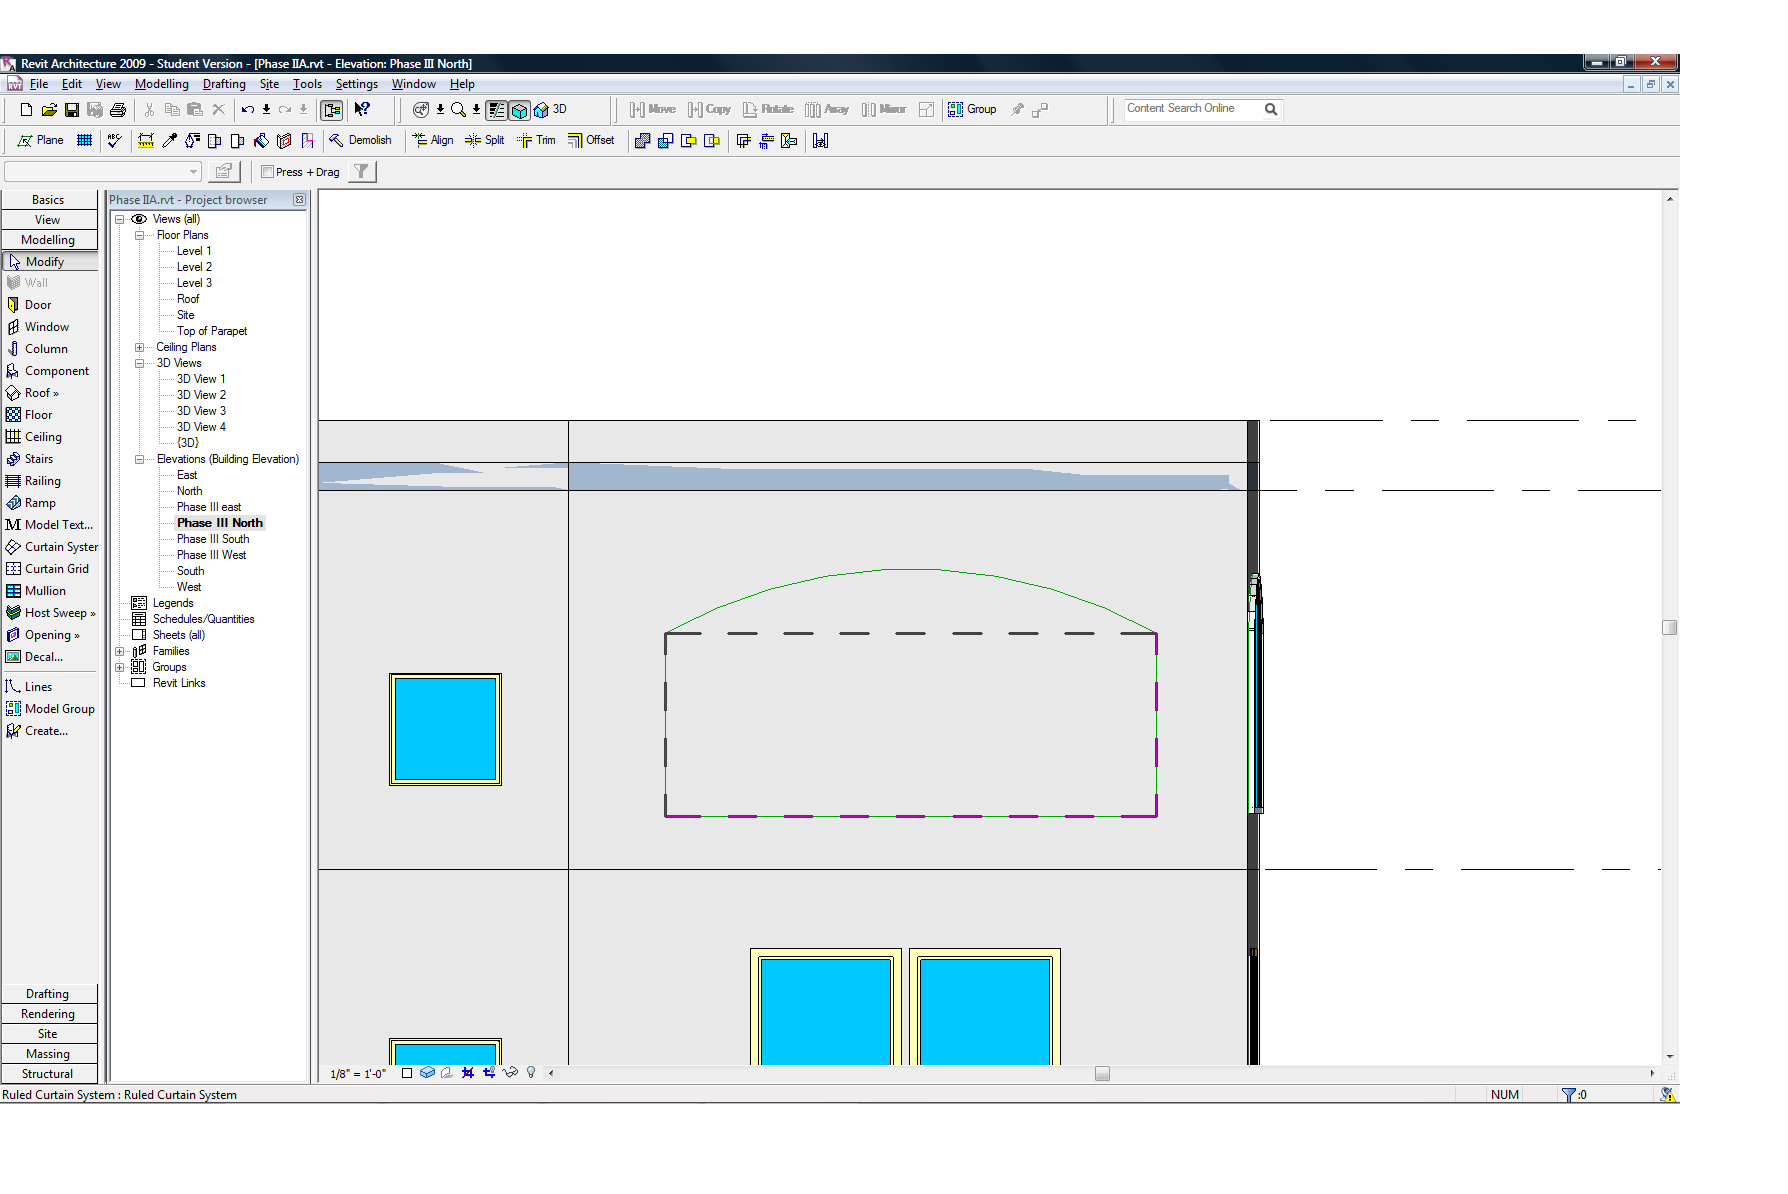Pick the Match Type eyedropper

(x=170, y=141)
